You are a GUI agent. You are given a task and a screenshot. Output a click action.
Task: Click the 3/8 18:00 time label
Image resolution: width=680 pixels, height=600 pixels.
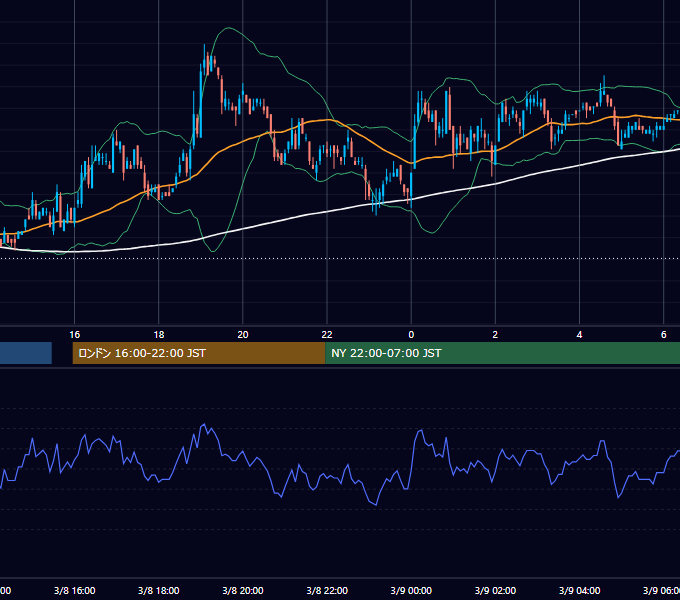point(159,590)
